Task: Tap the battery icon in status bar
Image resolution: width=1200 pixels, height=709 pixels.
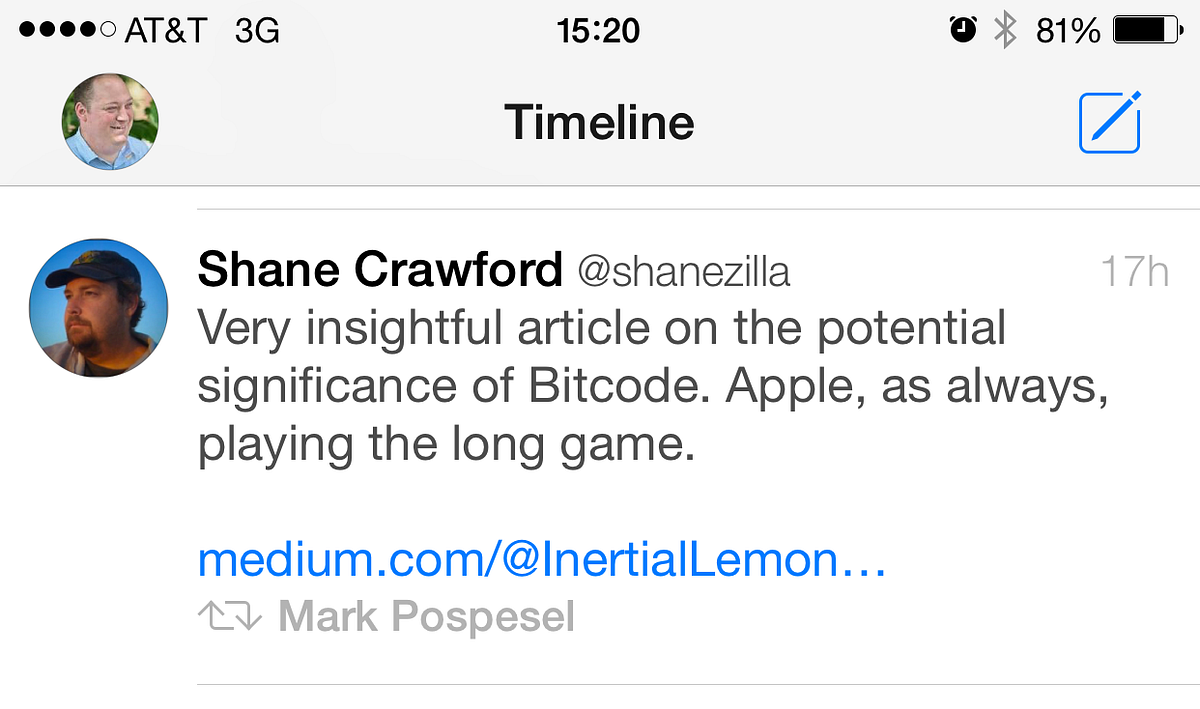Action: tap(1147, 31)
